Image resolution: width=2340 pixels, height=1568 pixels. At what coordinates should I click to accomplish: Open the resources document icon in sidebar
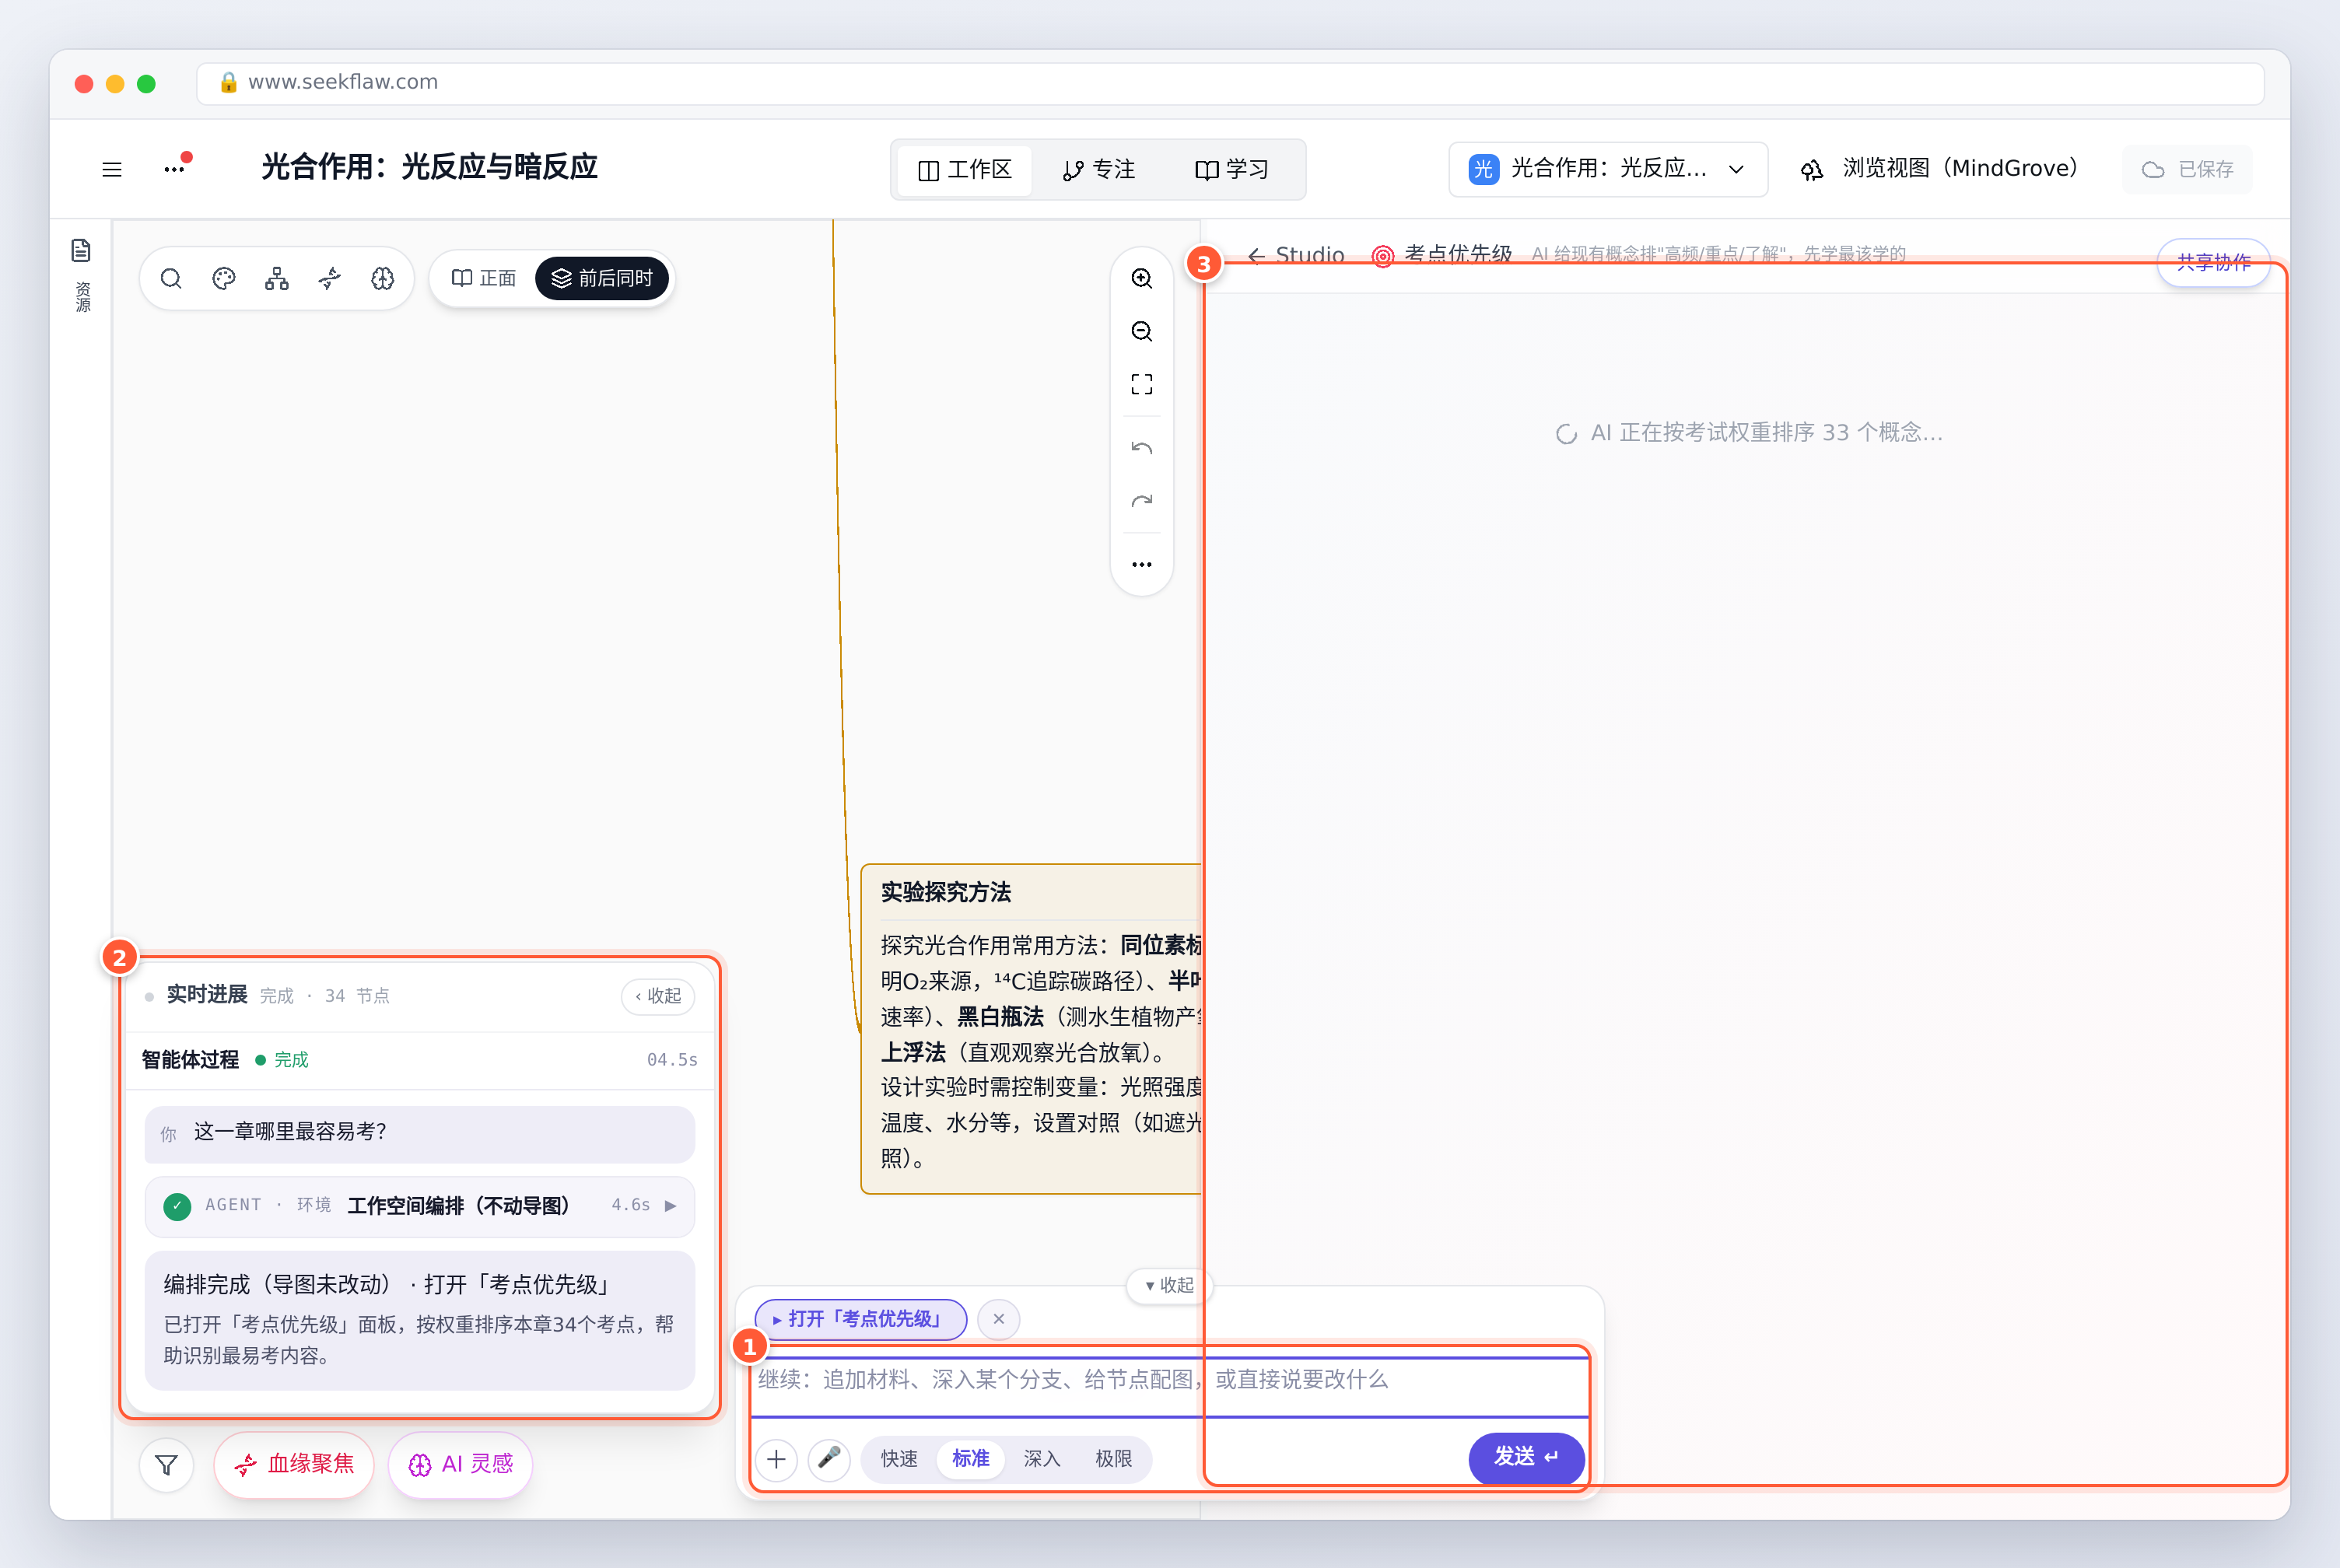(82, 250)
